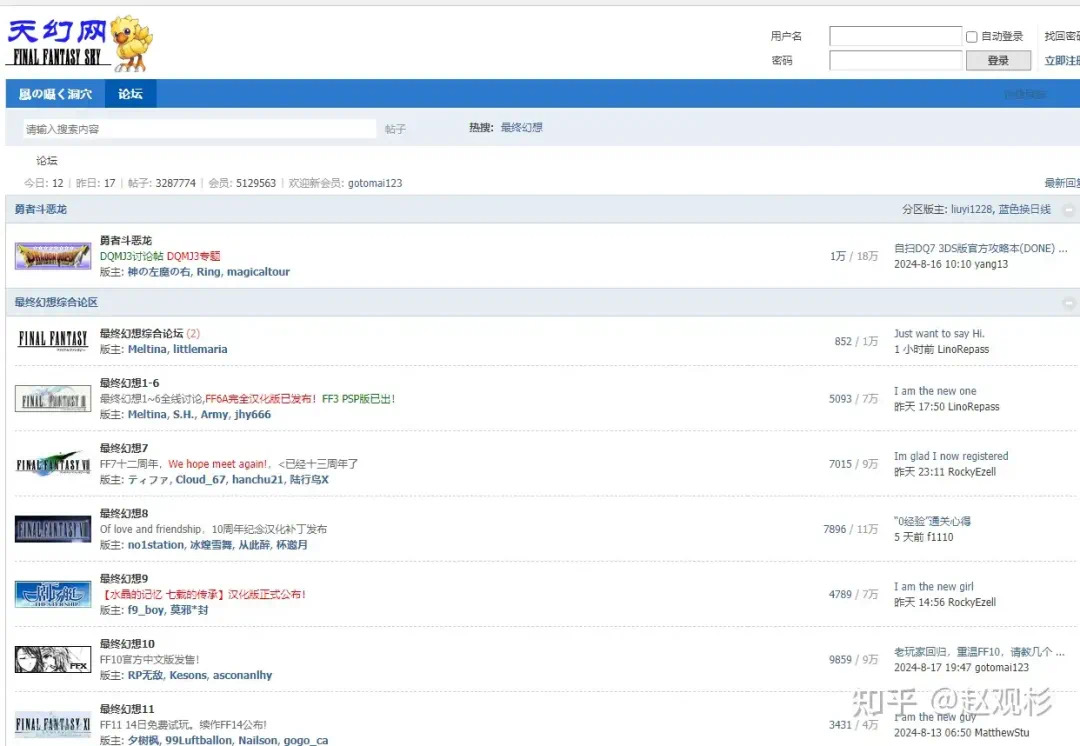Click the 登录 login button
The height and width of the screenshot is (746, 1080).
click(998, 61)
